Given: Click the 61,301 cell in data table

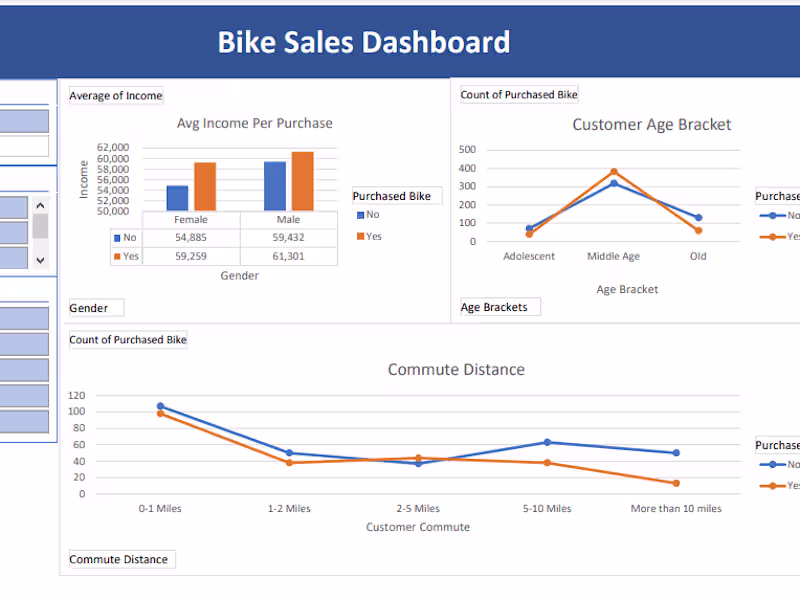Looking at the screenshot, I should click(x=288, y=256).
